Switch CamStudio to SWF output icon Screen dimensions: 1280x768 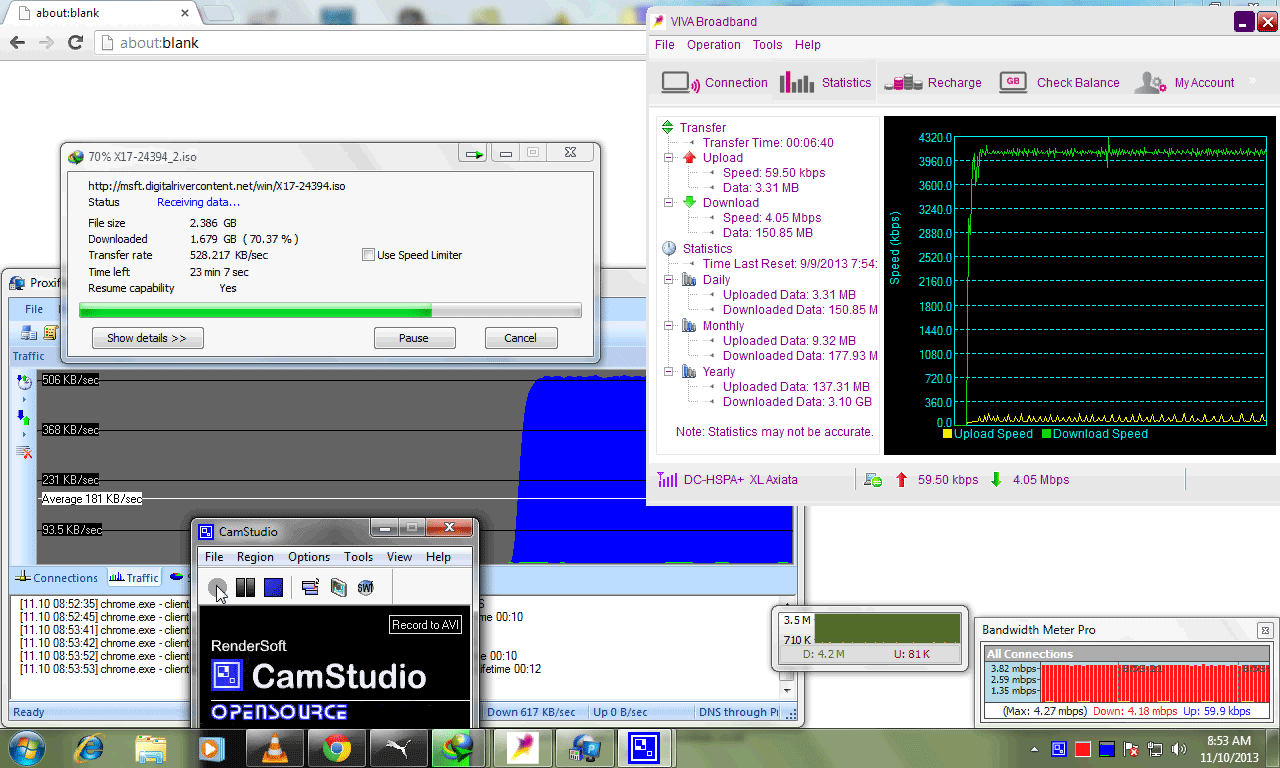(x=365, y=588)
